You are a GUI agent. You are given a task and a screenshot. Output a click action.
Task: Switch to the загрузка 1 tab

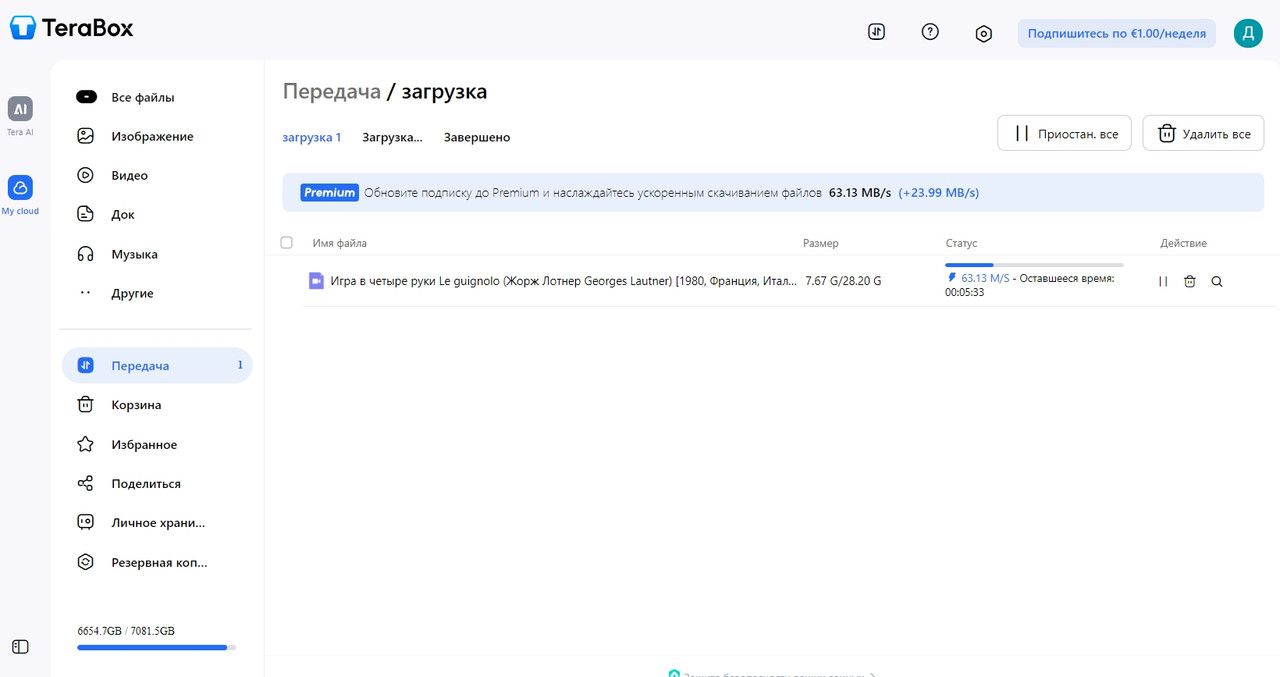(312, 137)
